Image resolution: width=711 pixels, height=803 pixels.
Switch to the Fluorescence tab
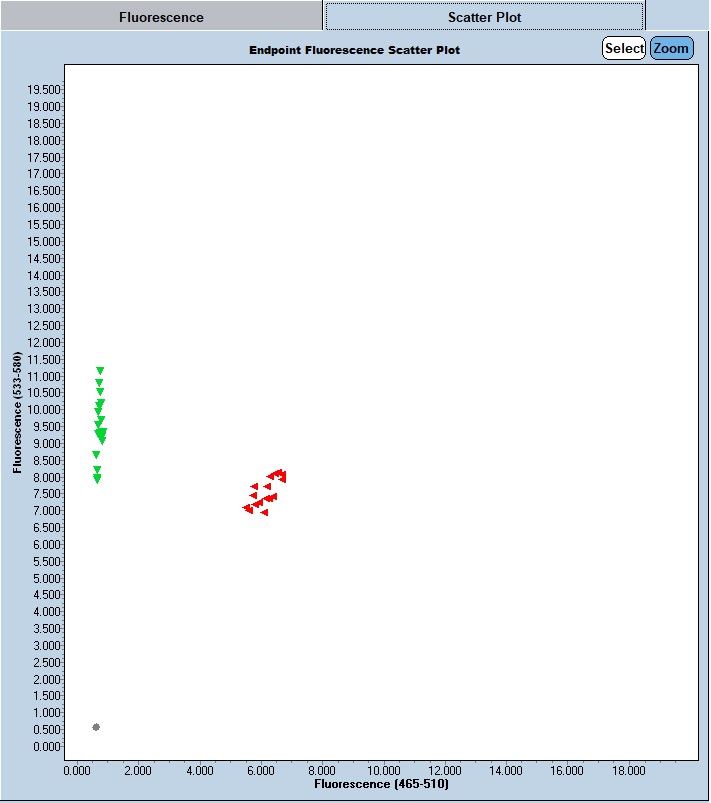161,17
